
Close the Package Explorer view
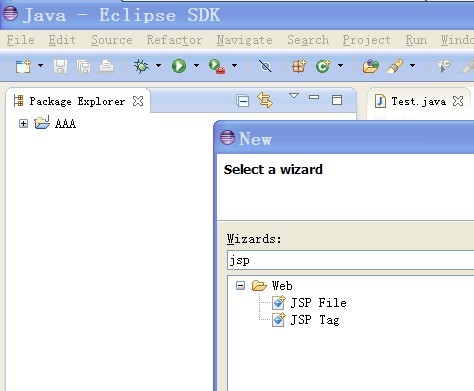coord(138,101)
